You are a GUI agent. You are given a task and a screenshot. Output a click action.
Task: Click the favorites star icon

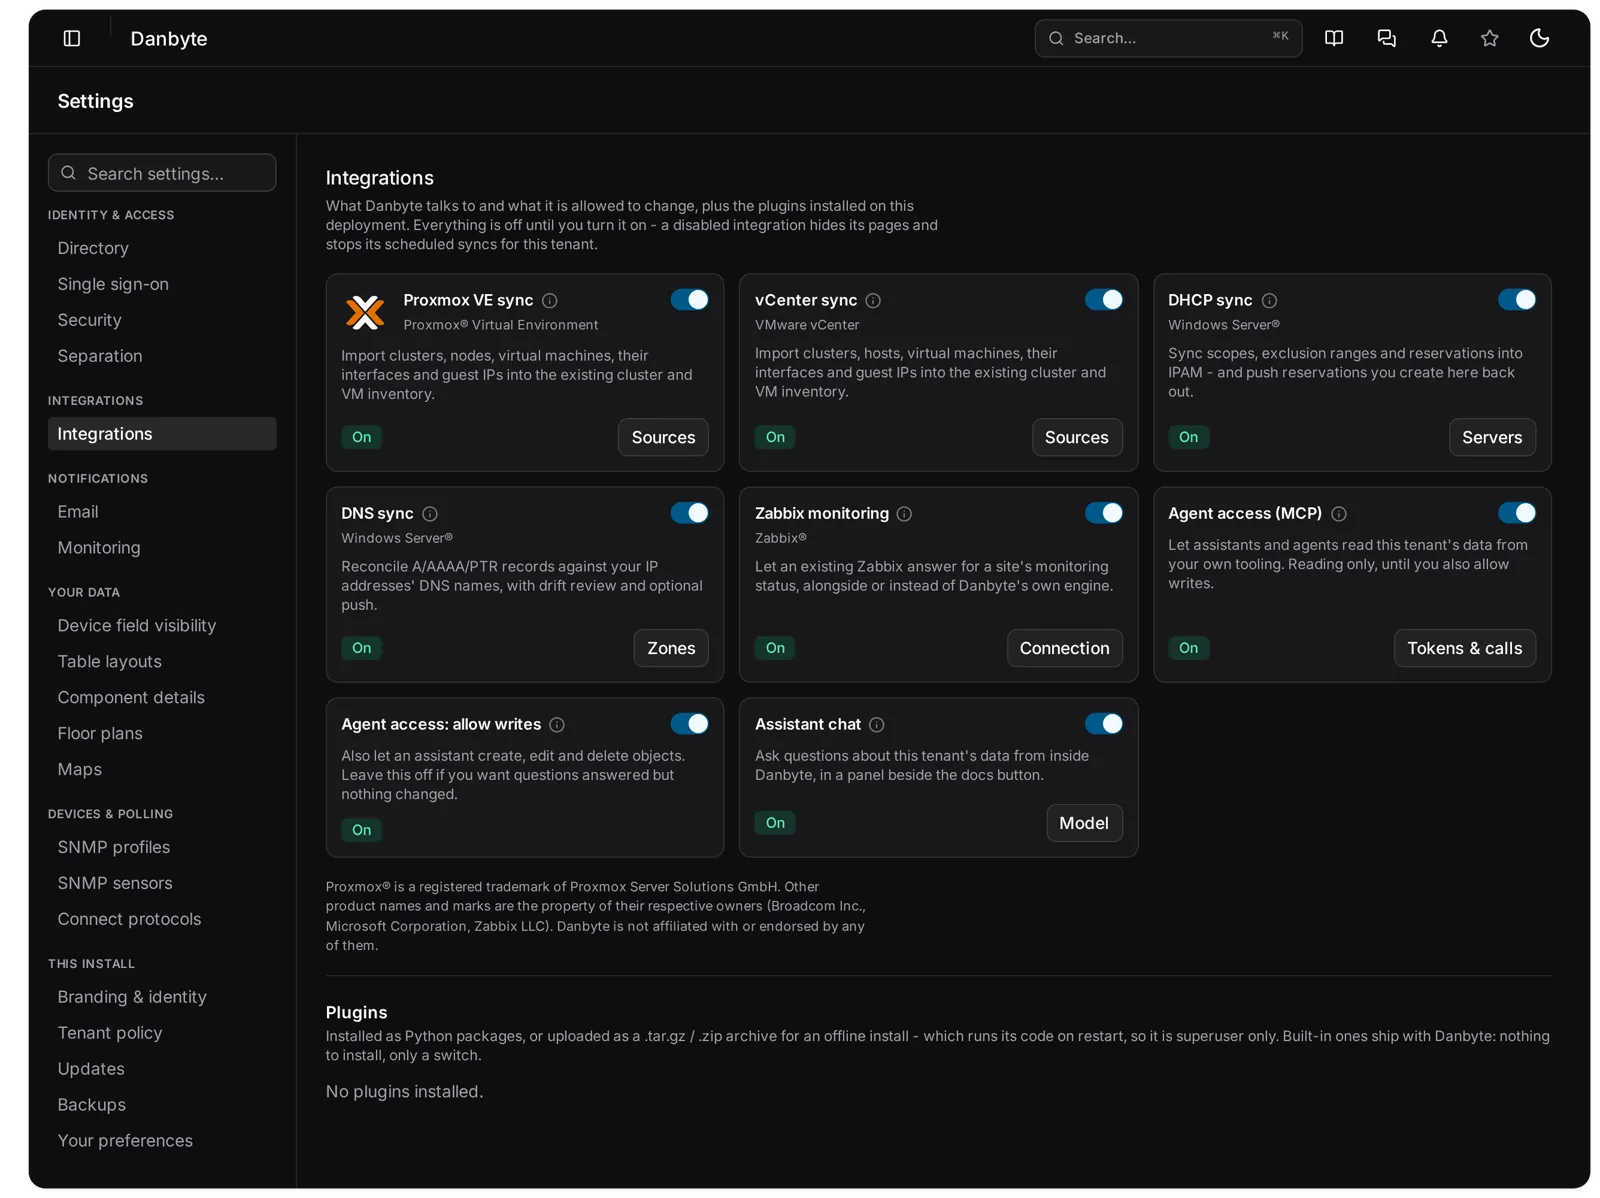click(x=1489, y=38)
